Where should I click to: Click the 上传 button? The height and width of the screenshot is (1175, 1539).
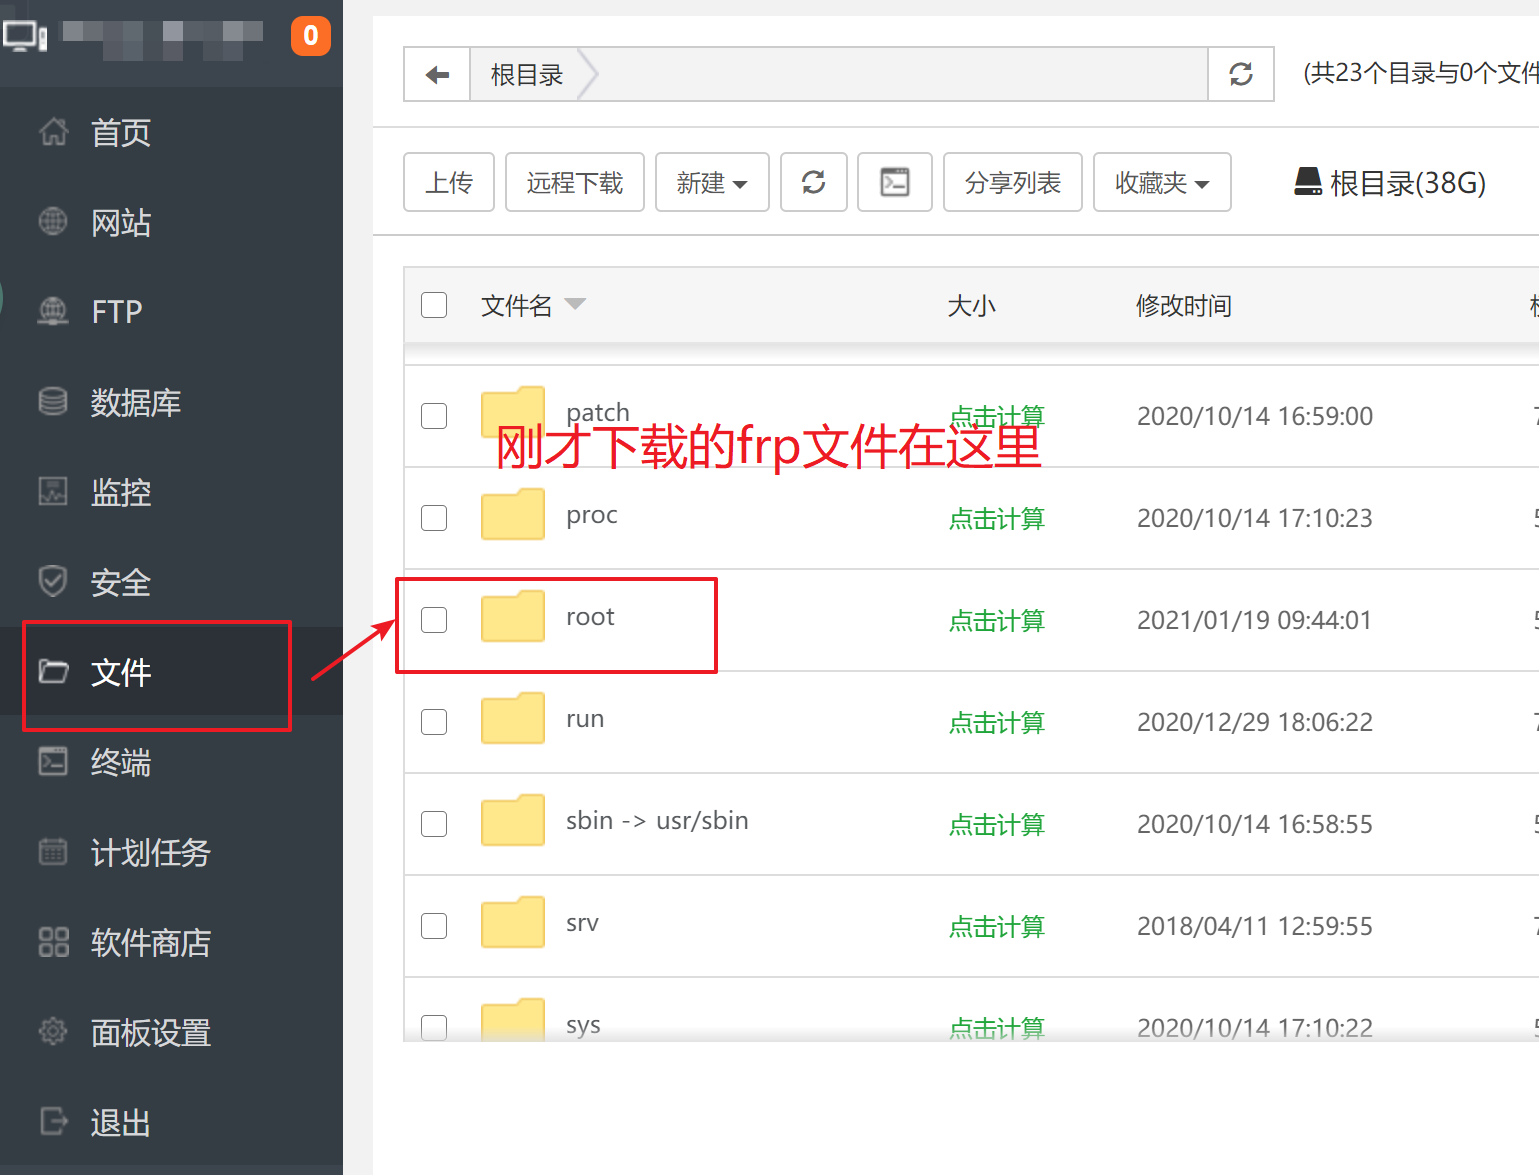pos(449,182)
